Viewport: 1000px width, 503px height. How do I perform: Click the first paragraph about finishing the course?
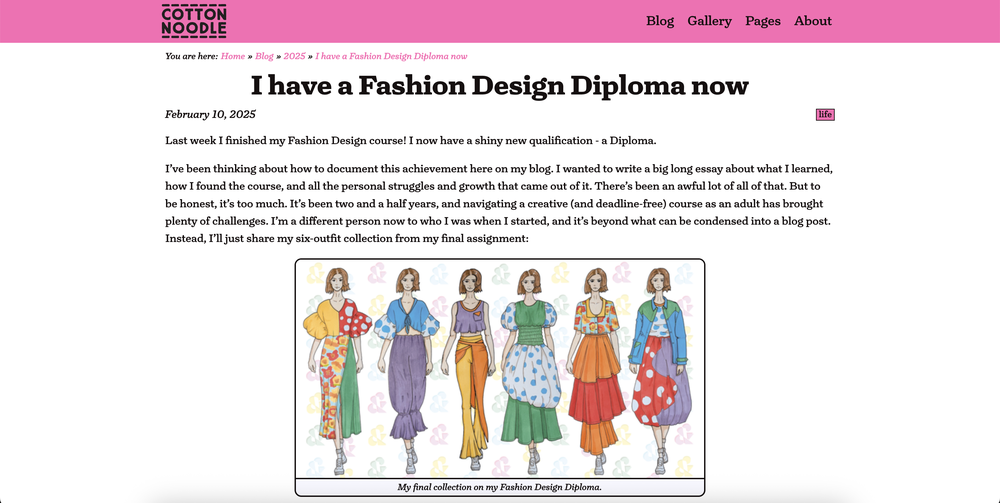pyautogui.click(x=410, y=140)
